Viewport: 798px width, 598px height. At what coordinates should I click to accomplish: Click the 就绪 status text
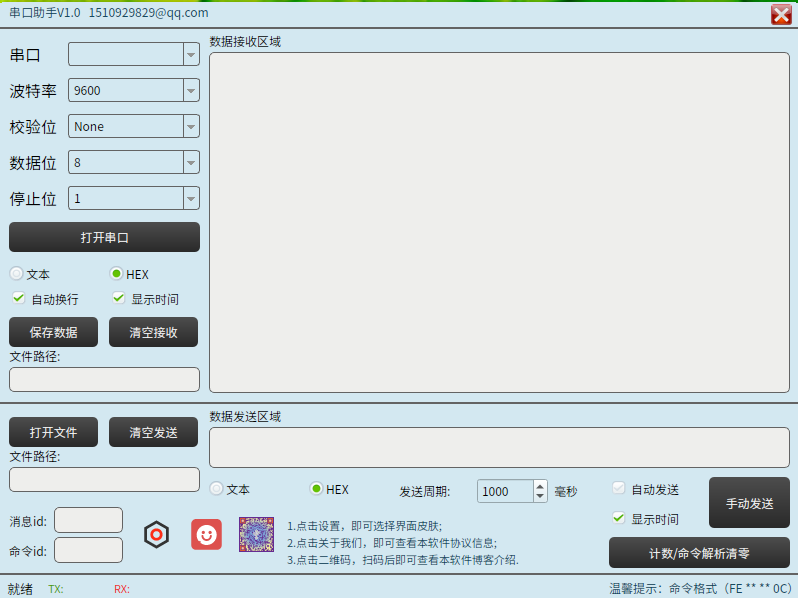20,589
